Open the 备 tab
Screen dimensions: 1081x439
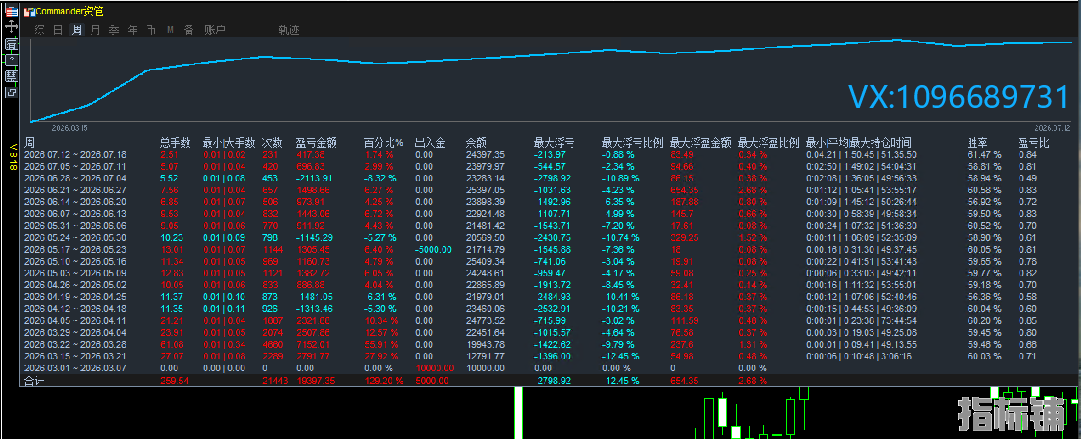pos(188,30)
